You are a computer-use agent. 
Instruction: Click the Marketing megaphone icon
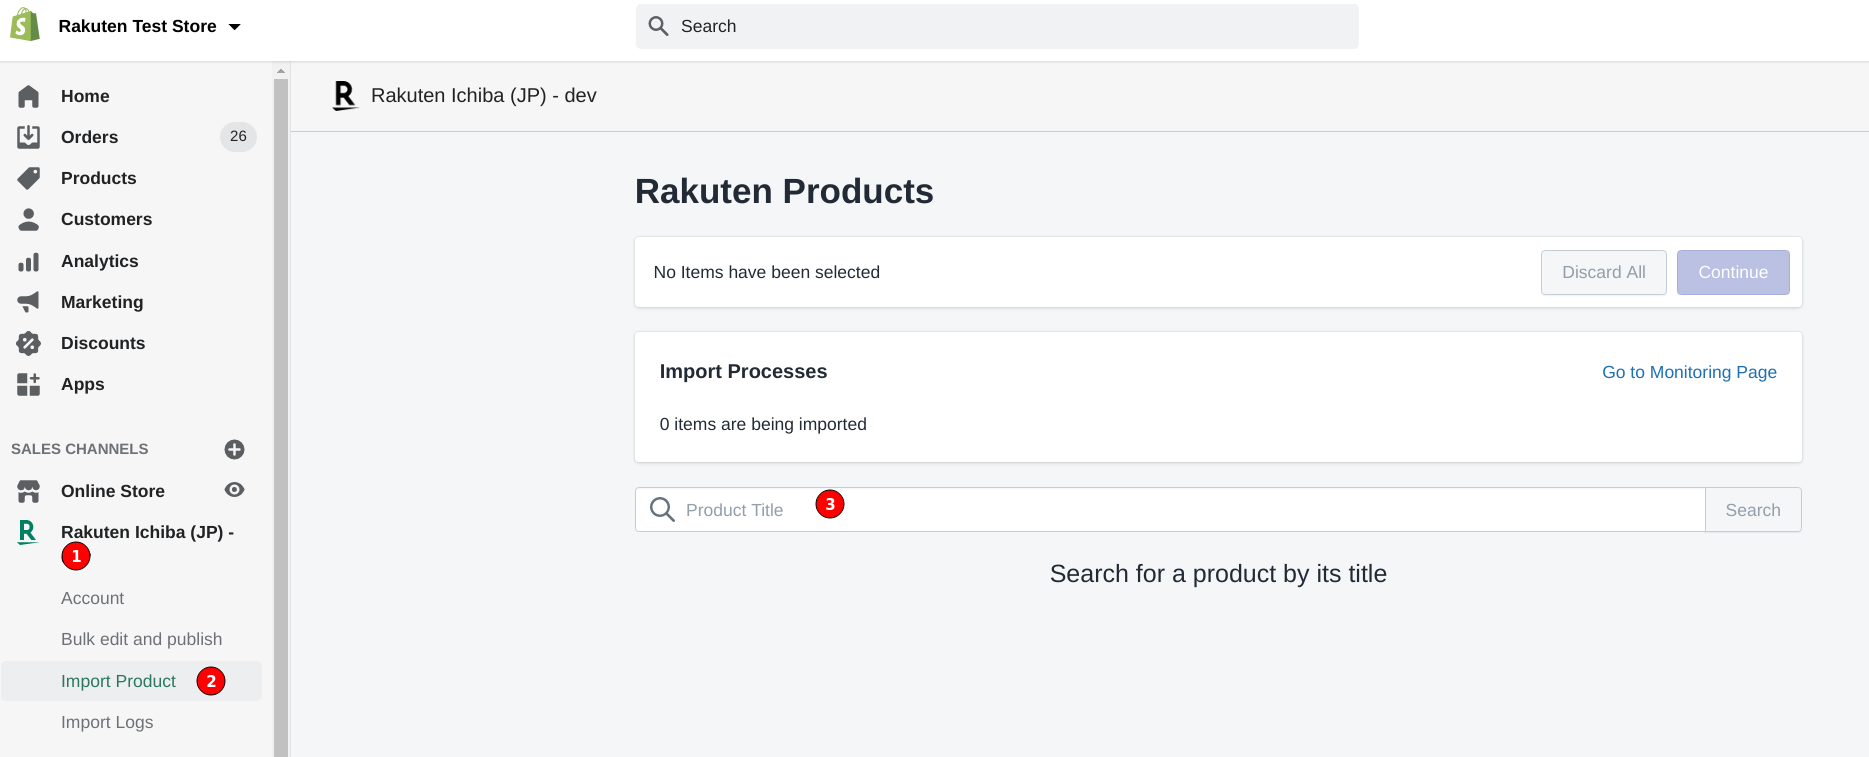pos(29,302)
